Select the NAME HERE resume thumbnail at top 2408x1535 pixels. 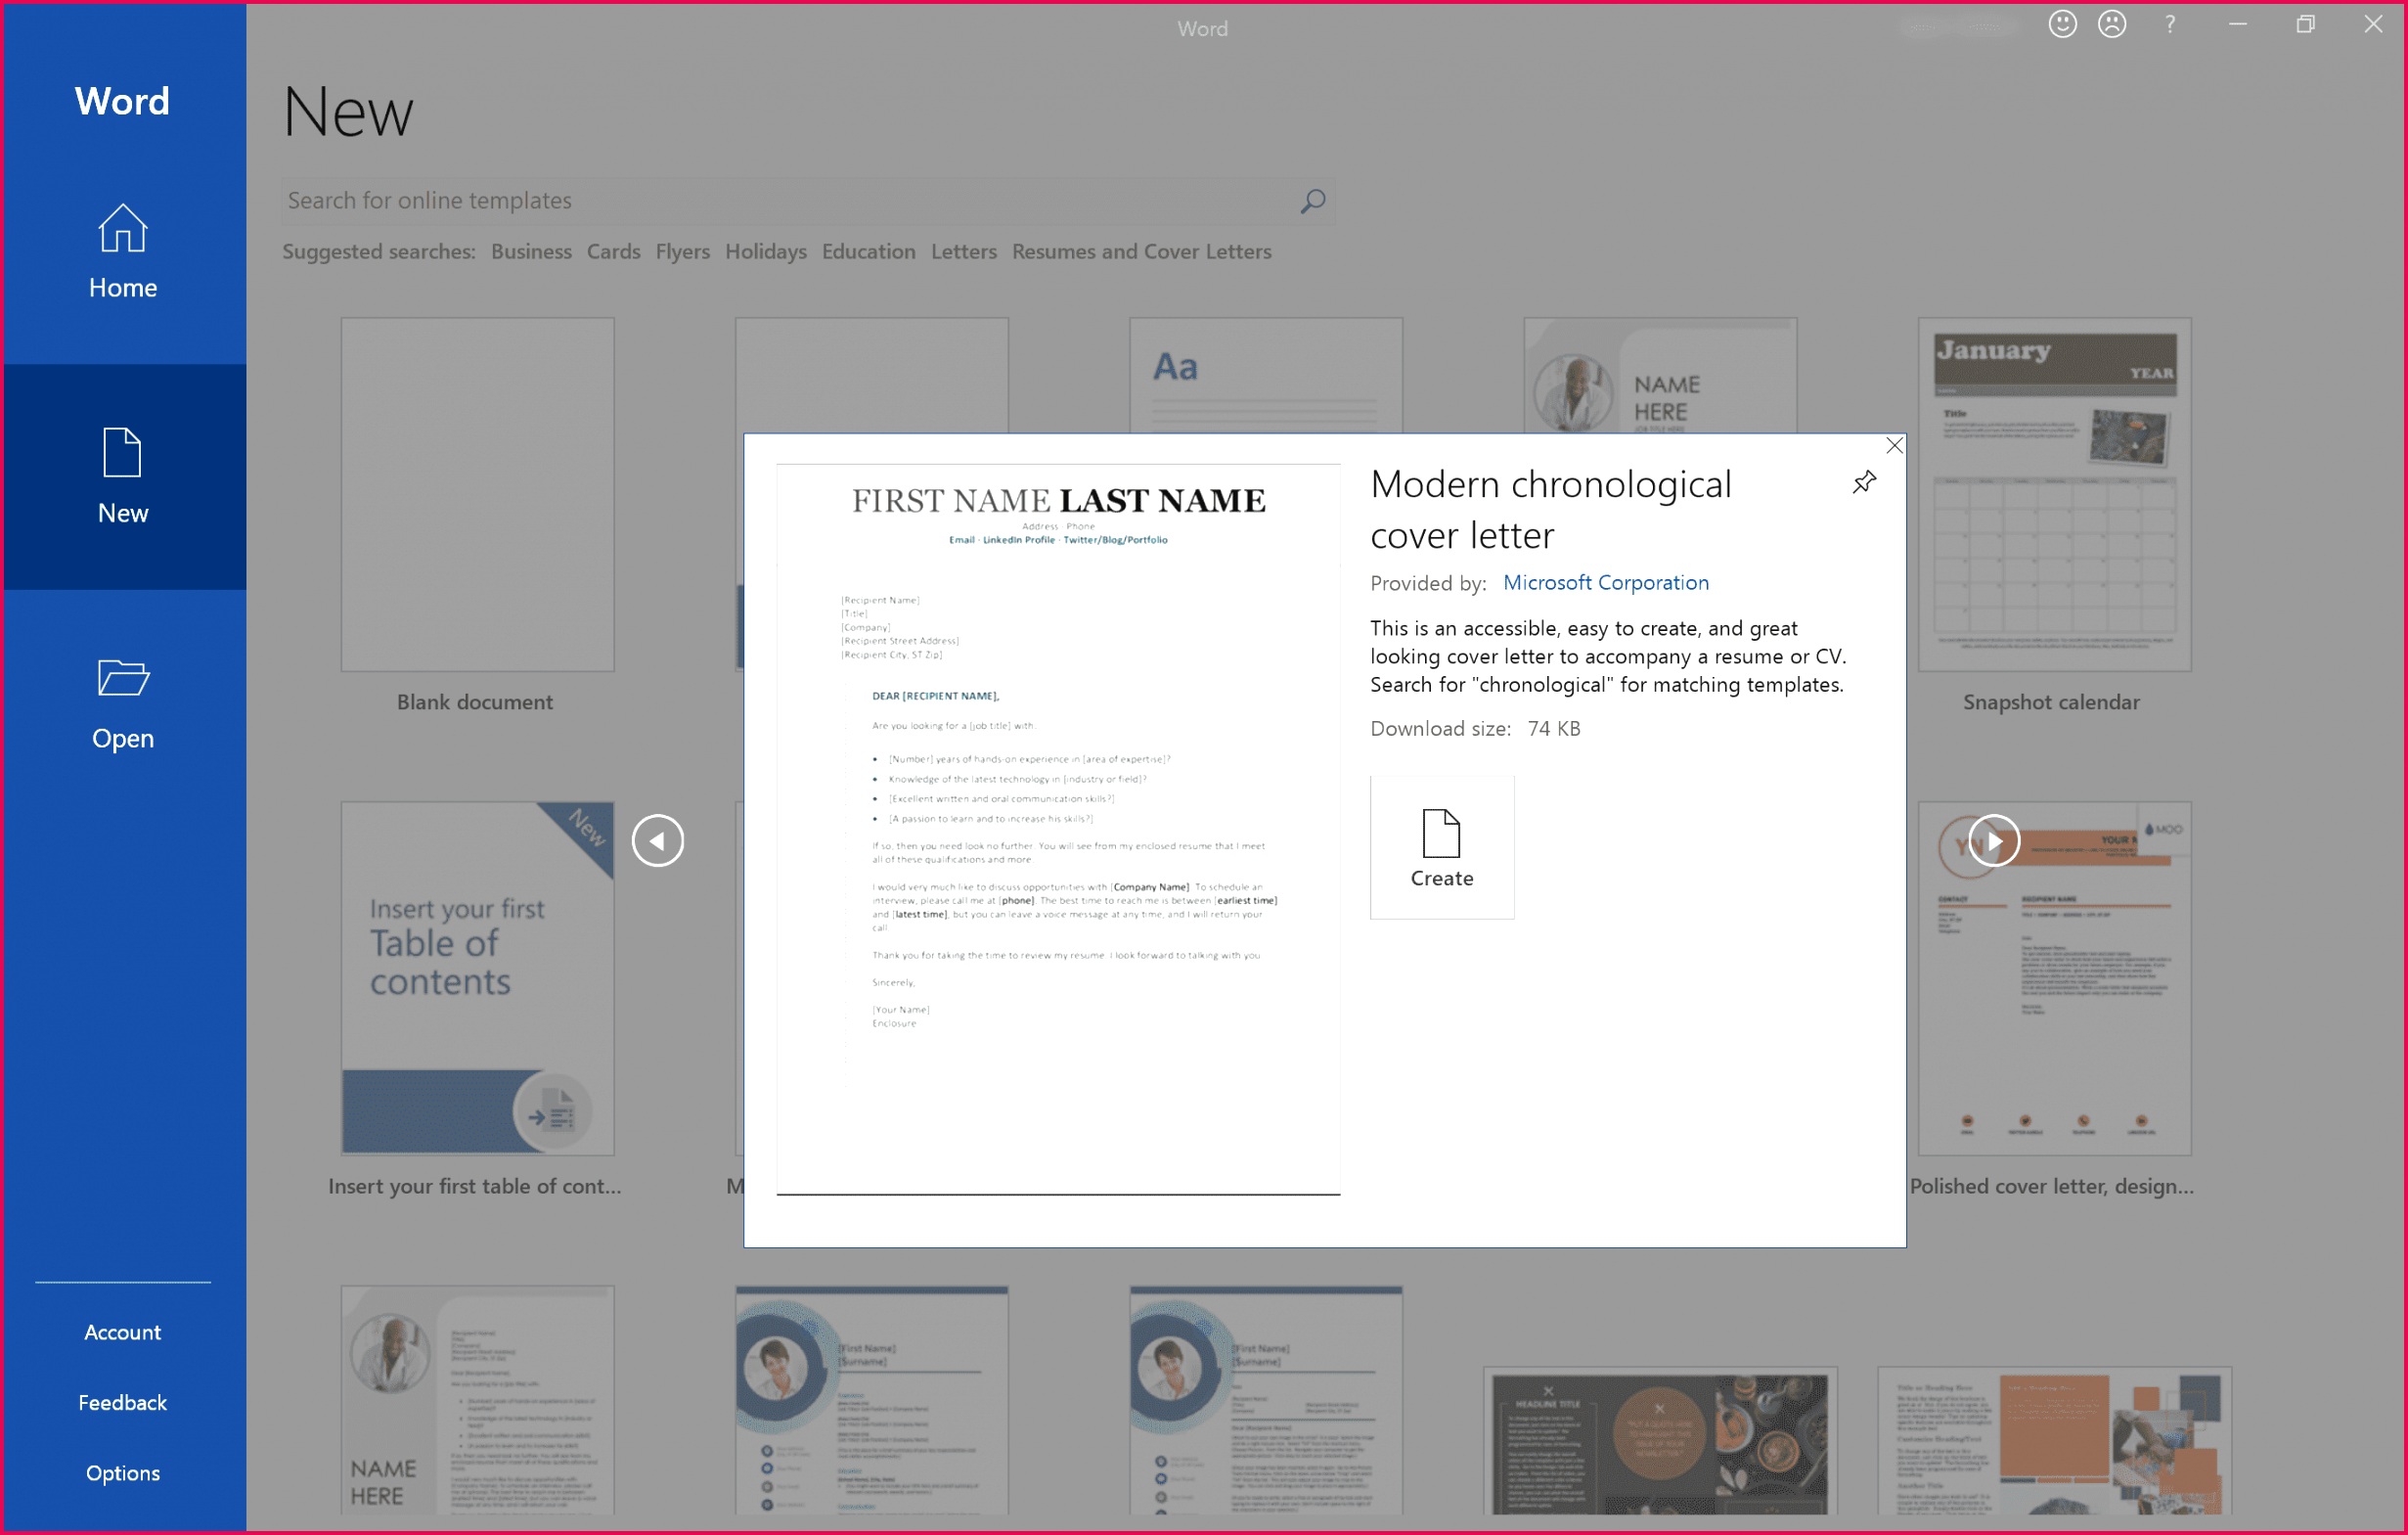click(1659, 376)
